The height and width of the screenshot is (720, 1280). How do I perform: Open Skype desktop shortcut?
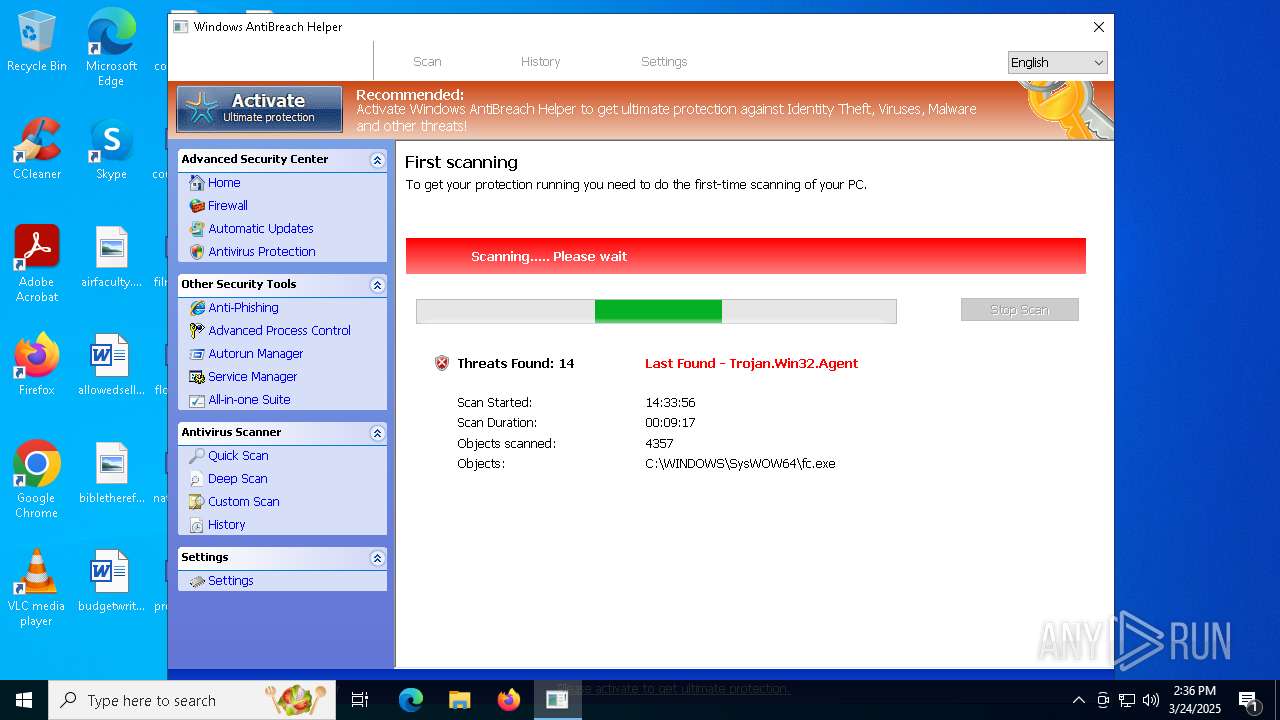coord(111,150)
